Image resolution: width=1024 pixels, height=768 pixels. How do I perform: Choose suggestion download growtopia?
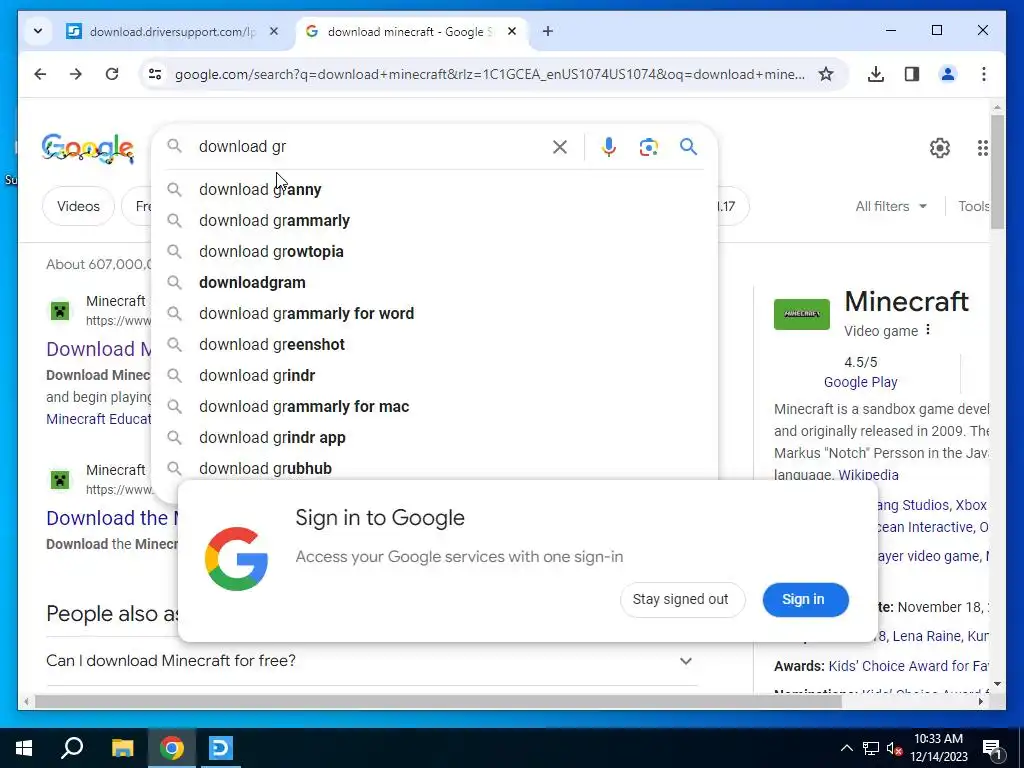coord(434,251)
